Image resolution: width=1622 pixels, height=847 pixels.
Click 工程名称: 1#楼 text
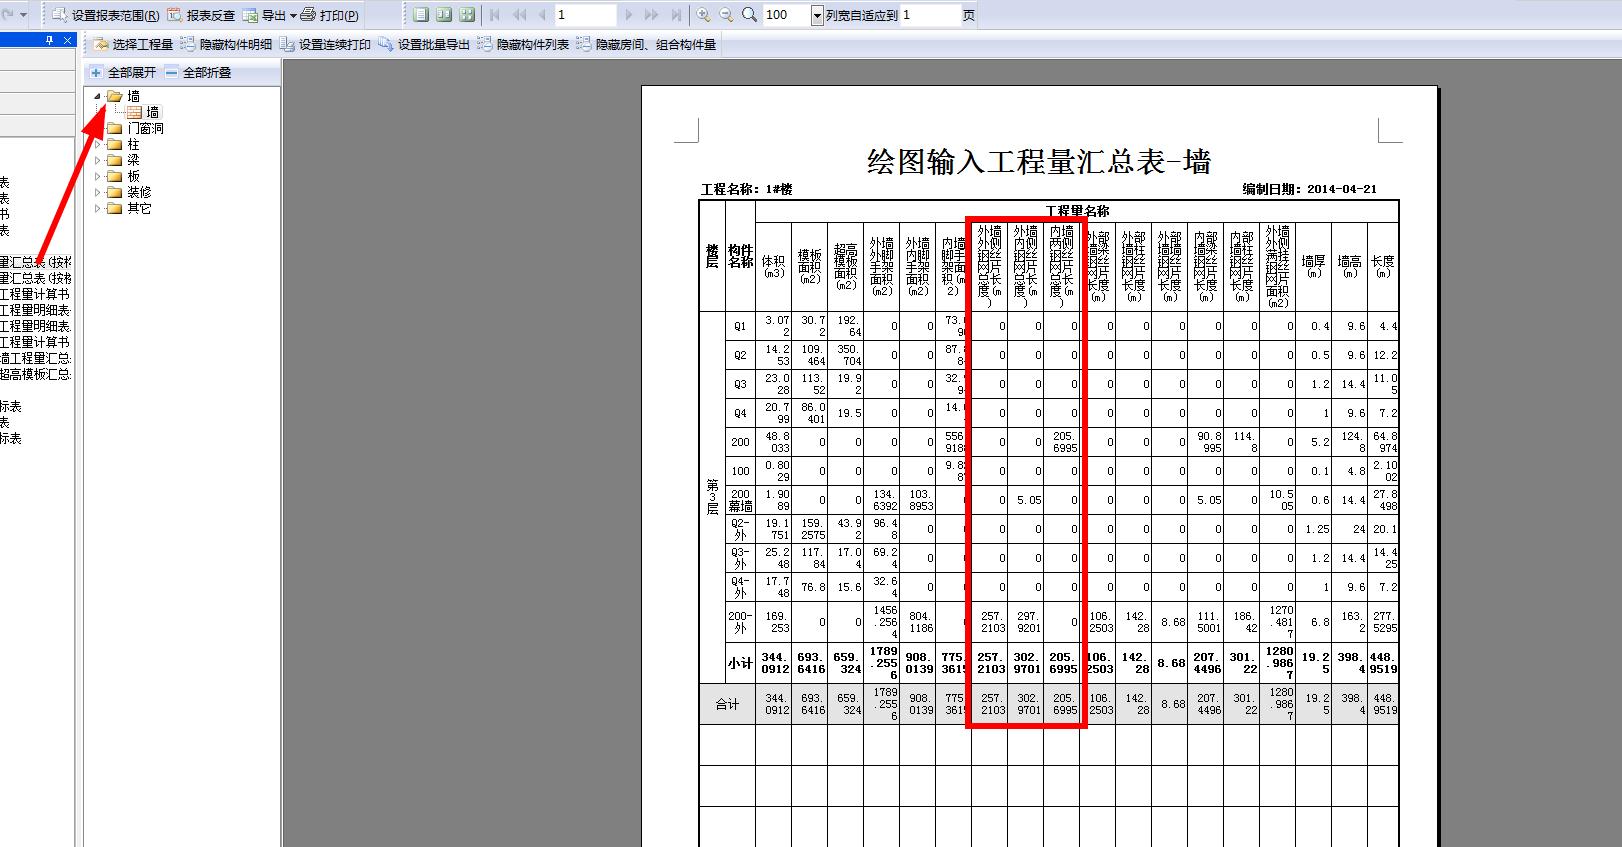tap(746, 189)
